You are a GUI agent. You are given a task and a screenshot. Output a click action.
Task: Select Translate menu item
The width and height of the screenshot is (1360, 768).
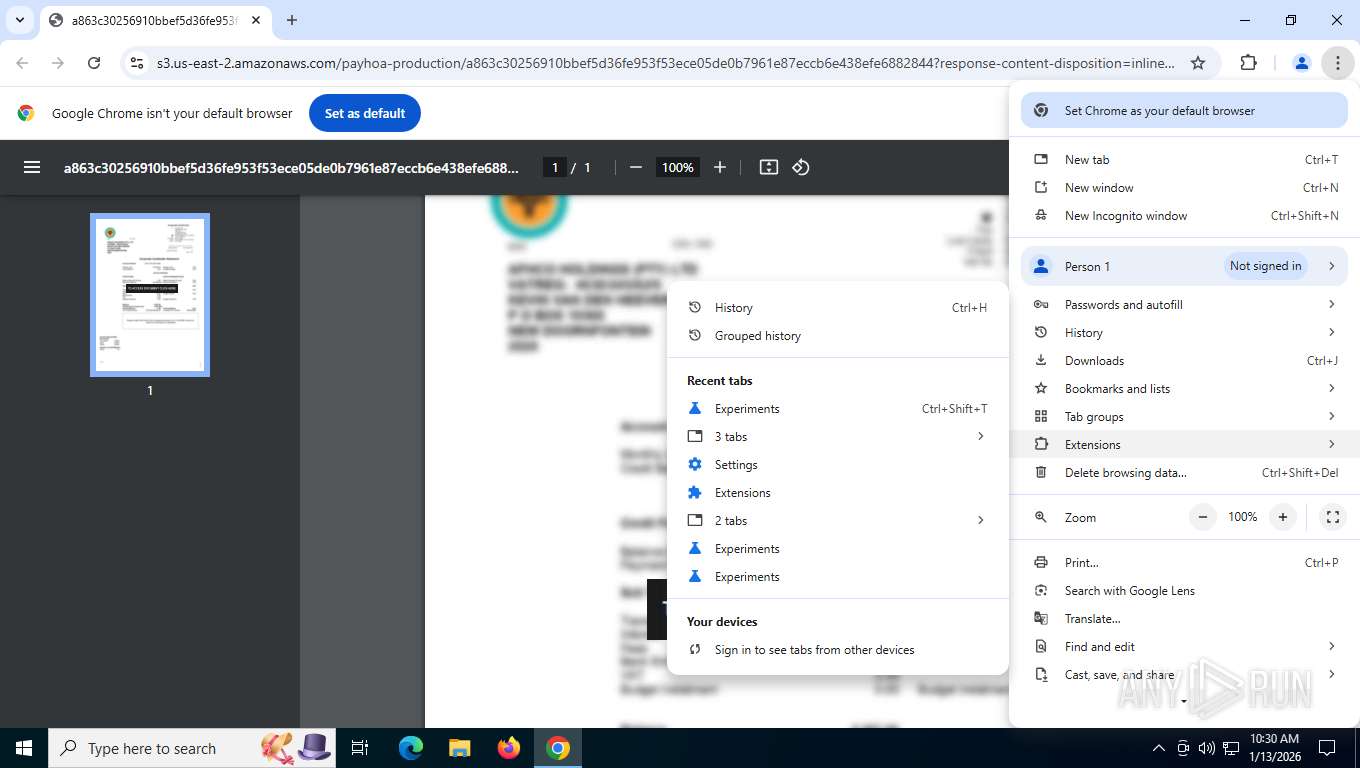coord(1184,619)
